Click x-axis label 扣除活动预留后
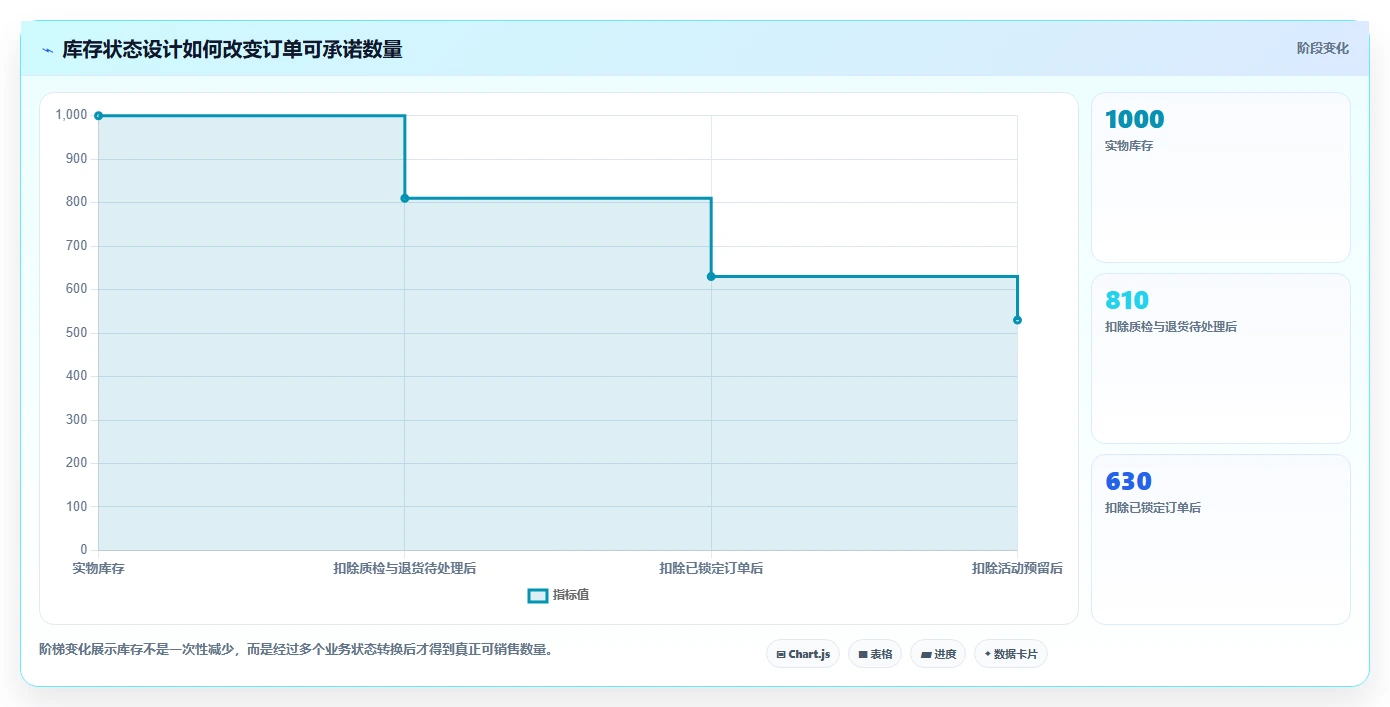1390x707 pixels. [x=1017, y=568]
